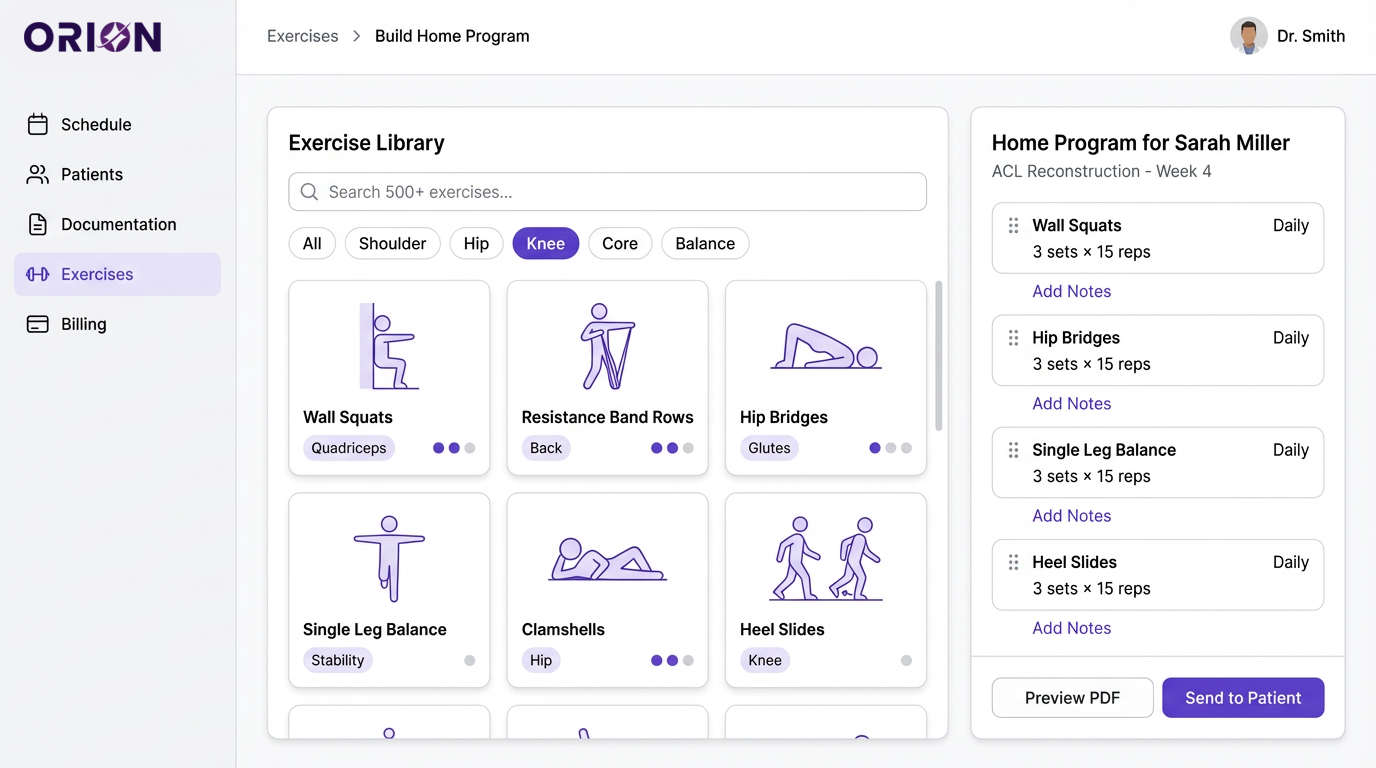
Task: Add Notes to the Hip Bridges entry
Action: (1071, 403)
